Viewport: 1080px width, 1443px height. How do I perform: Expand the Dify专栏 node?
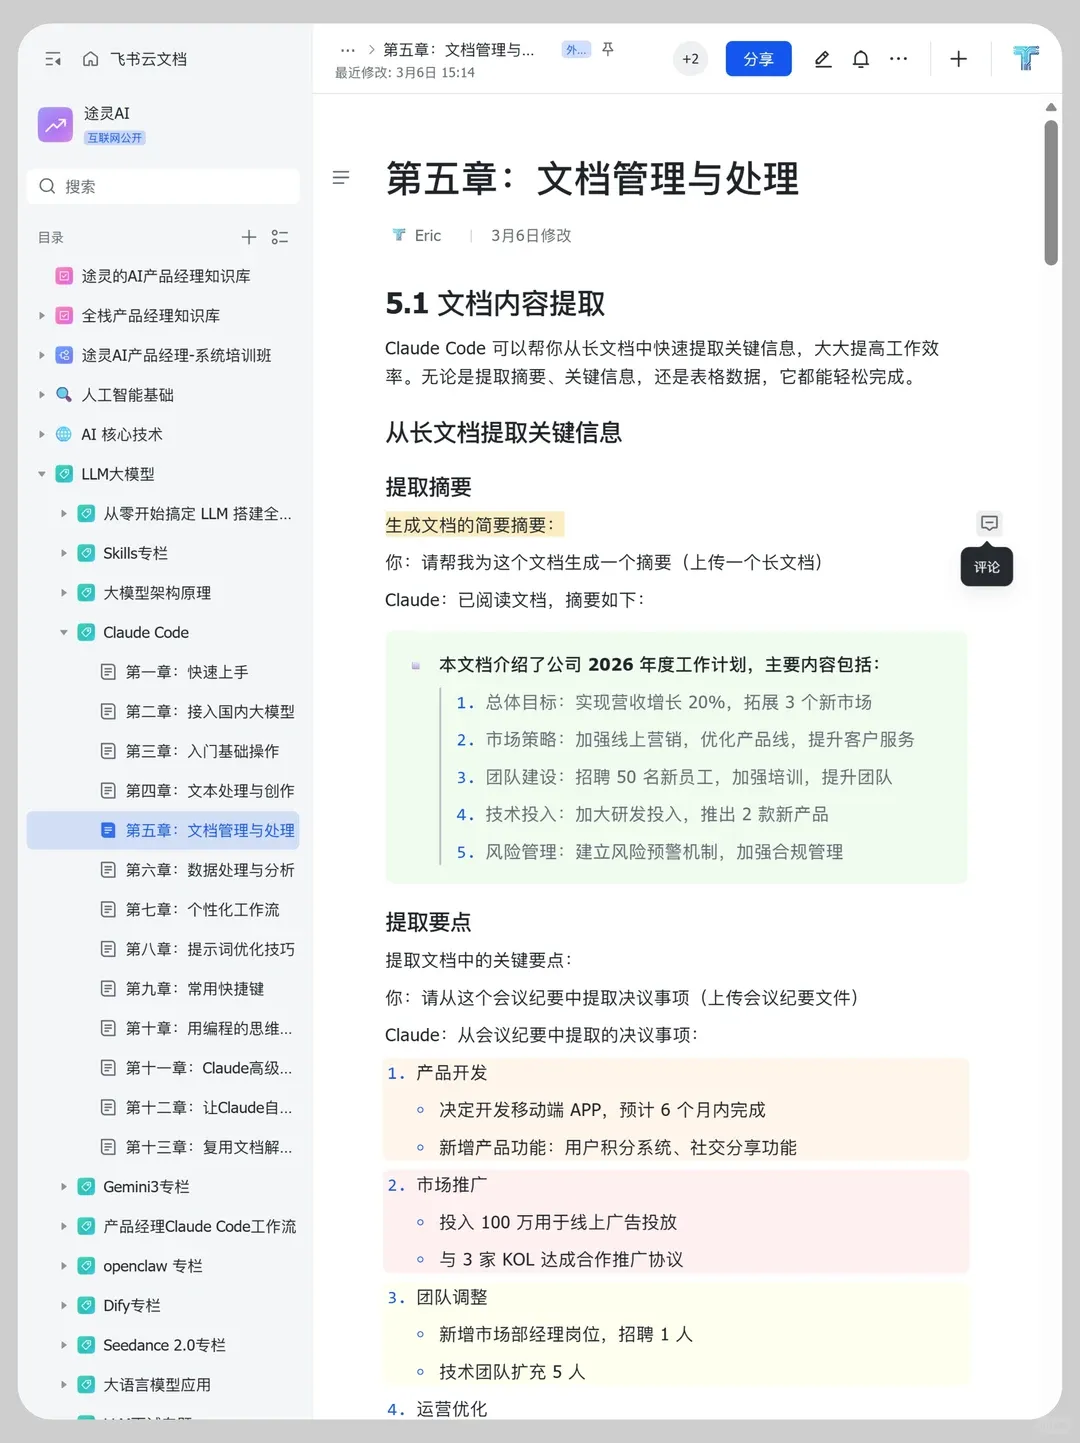(64, 1305)
